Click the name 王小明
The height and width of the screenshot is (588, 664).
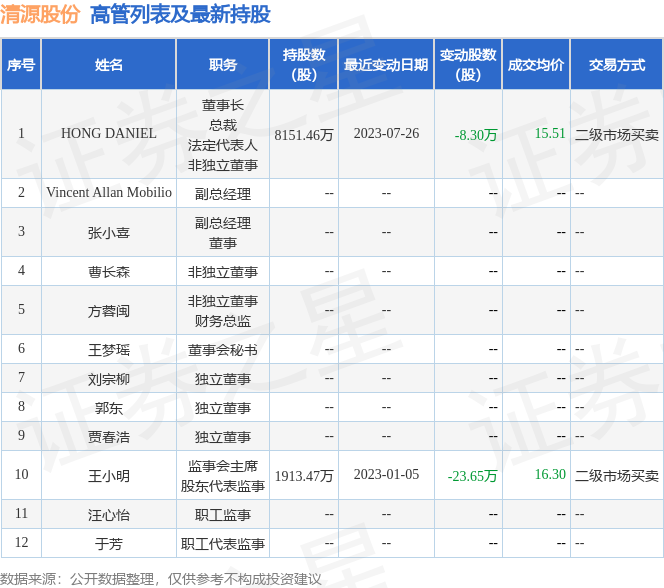tap(109, 476)
